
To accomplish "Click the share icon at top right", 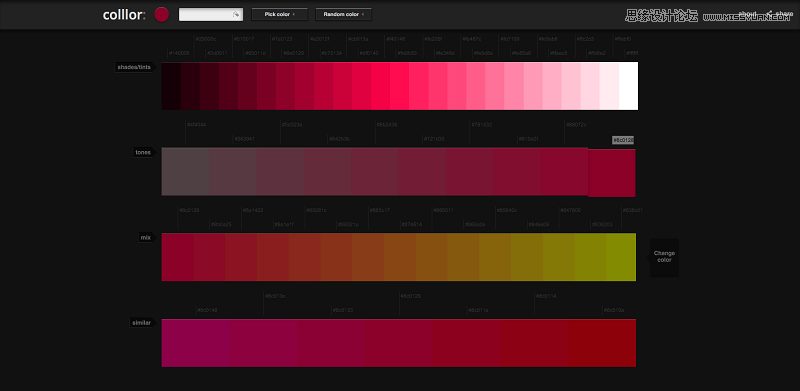I will click(x=769, y=13).
